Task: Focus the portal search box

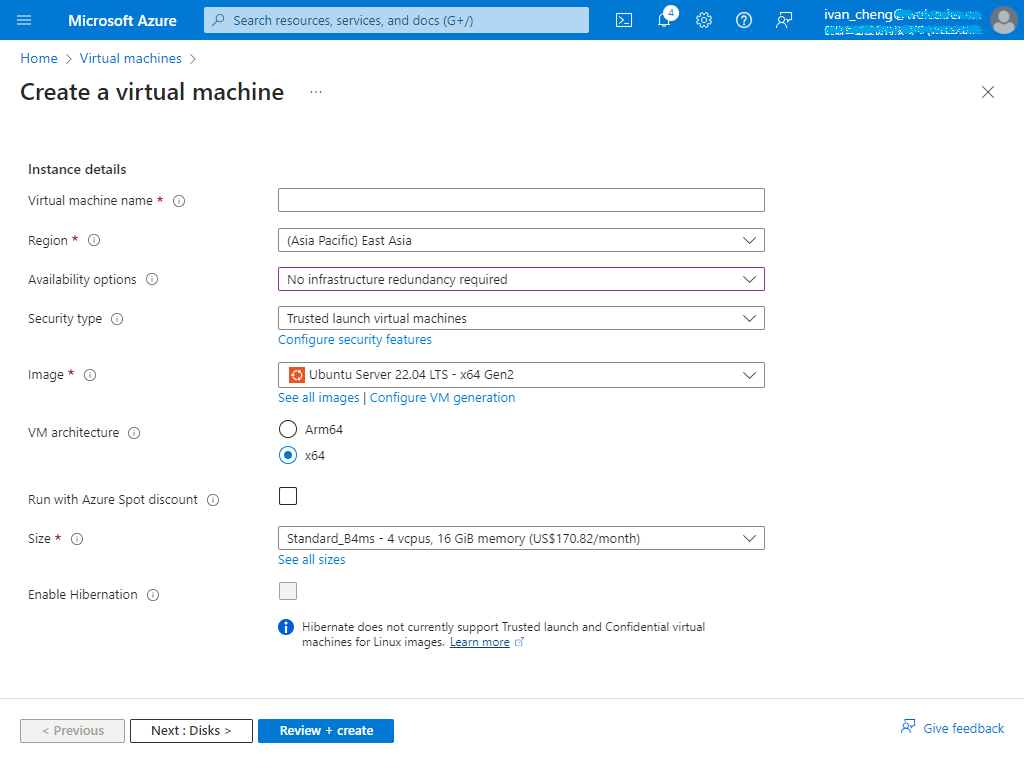Action: 396,20
